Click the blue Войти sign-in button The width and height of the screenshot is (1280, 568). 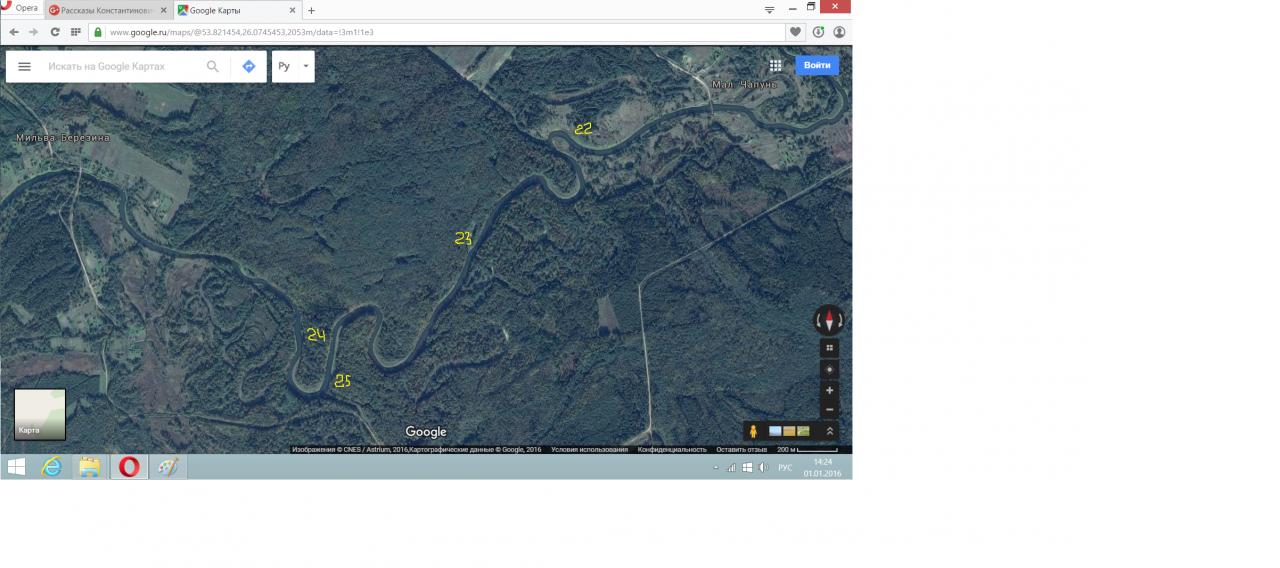tap(817, 65)
